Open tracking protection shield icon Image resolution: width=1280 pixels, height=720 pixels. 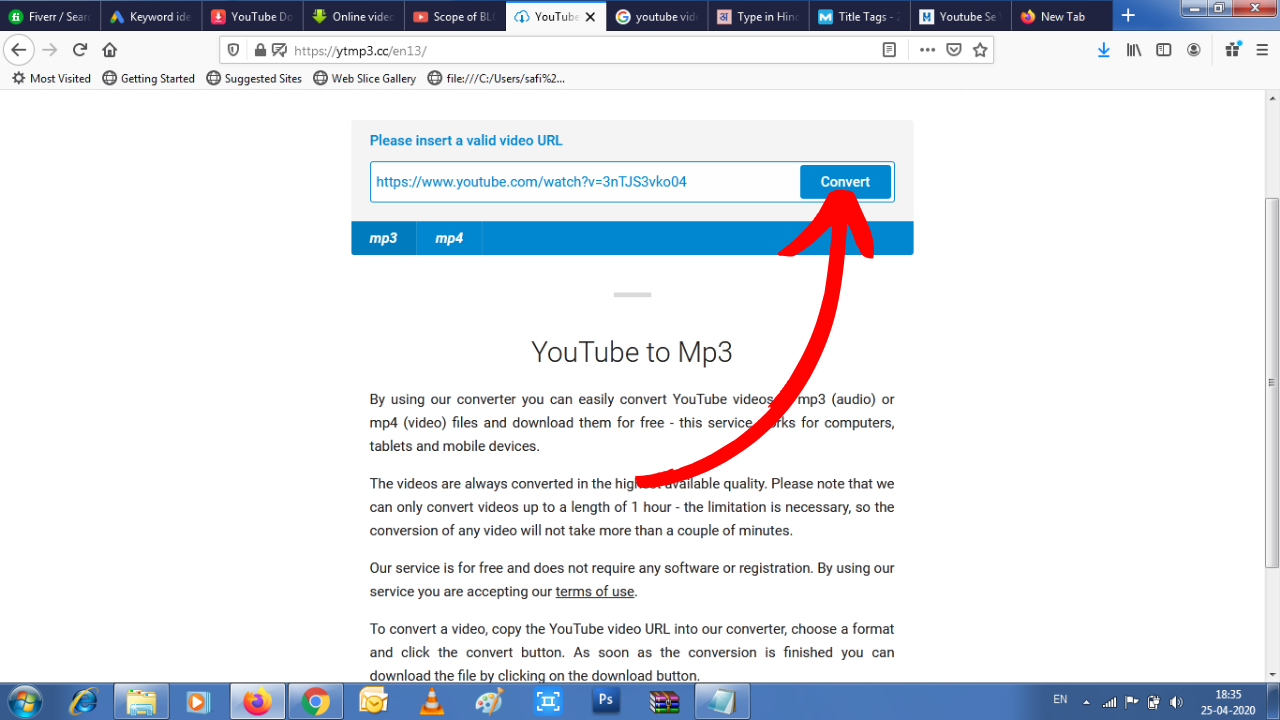coord(234,50)
